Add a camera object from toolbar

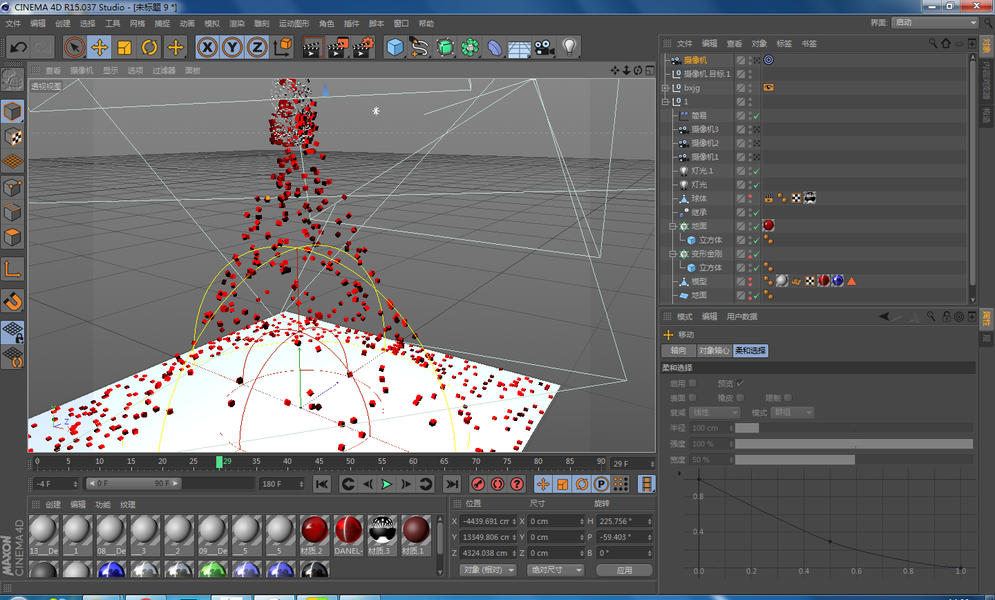click(x=544, y=48)
